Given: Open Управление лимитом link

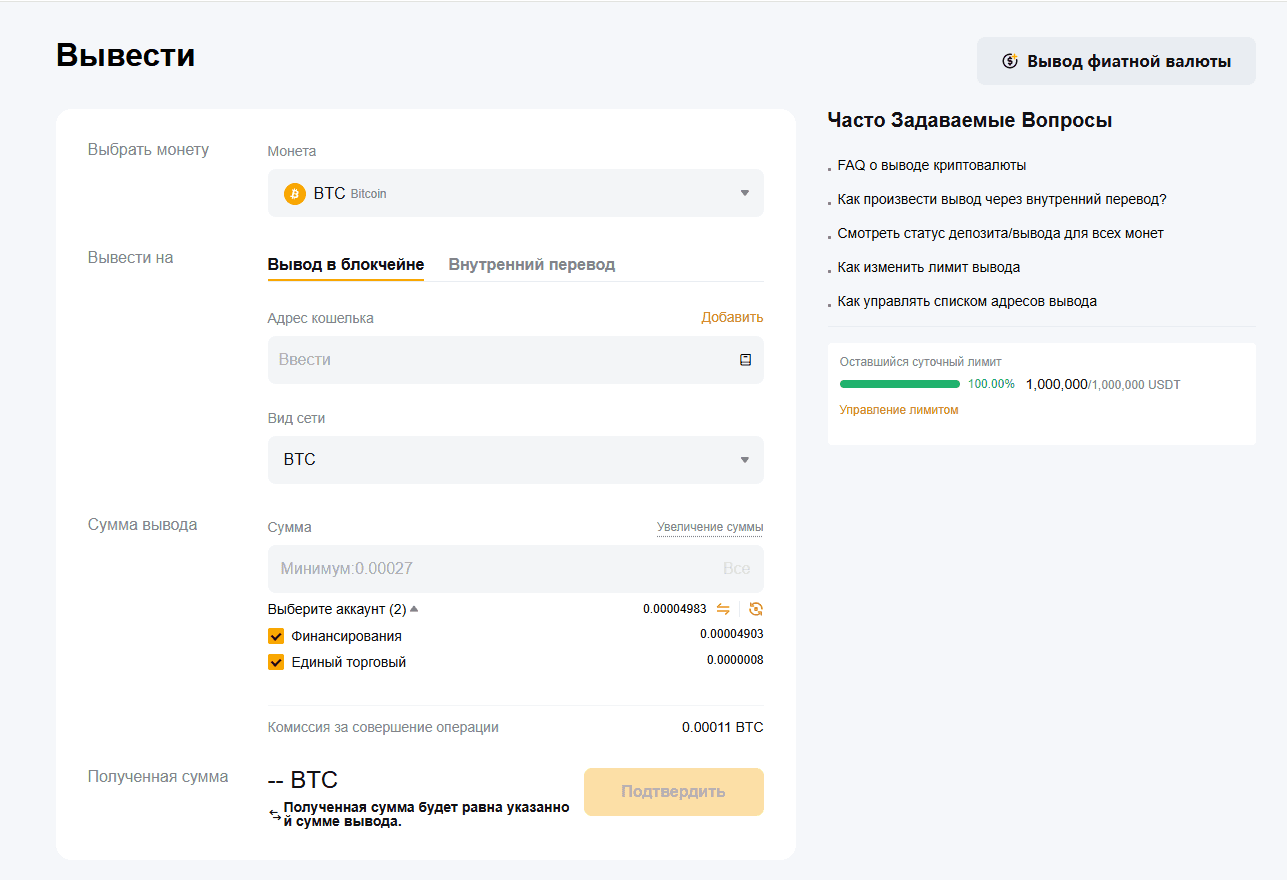Looking at the screenshot, I should [899, 410].
